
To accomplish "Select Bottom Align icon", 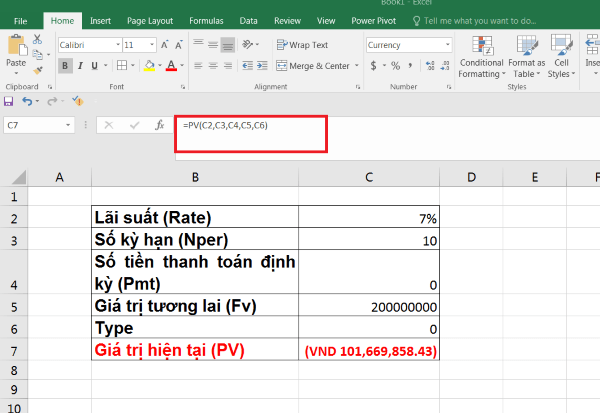I will click(228, 46).
